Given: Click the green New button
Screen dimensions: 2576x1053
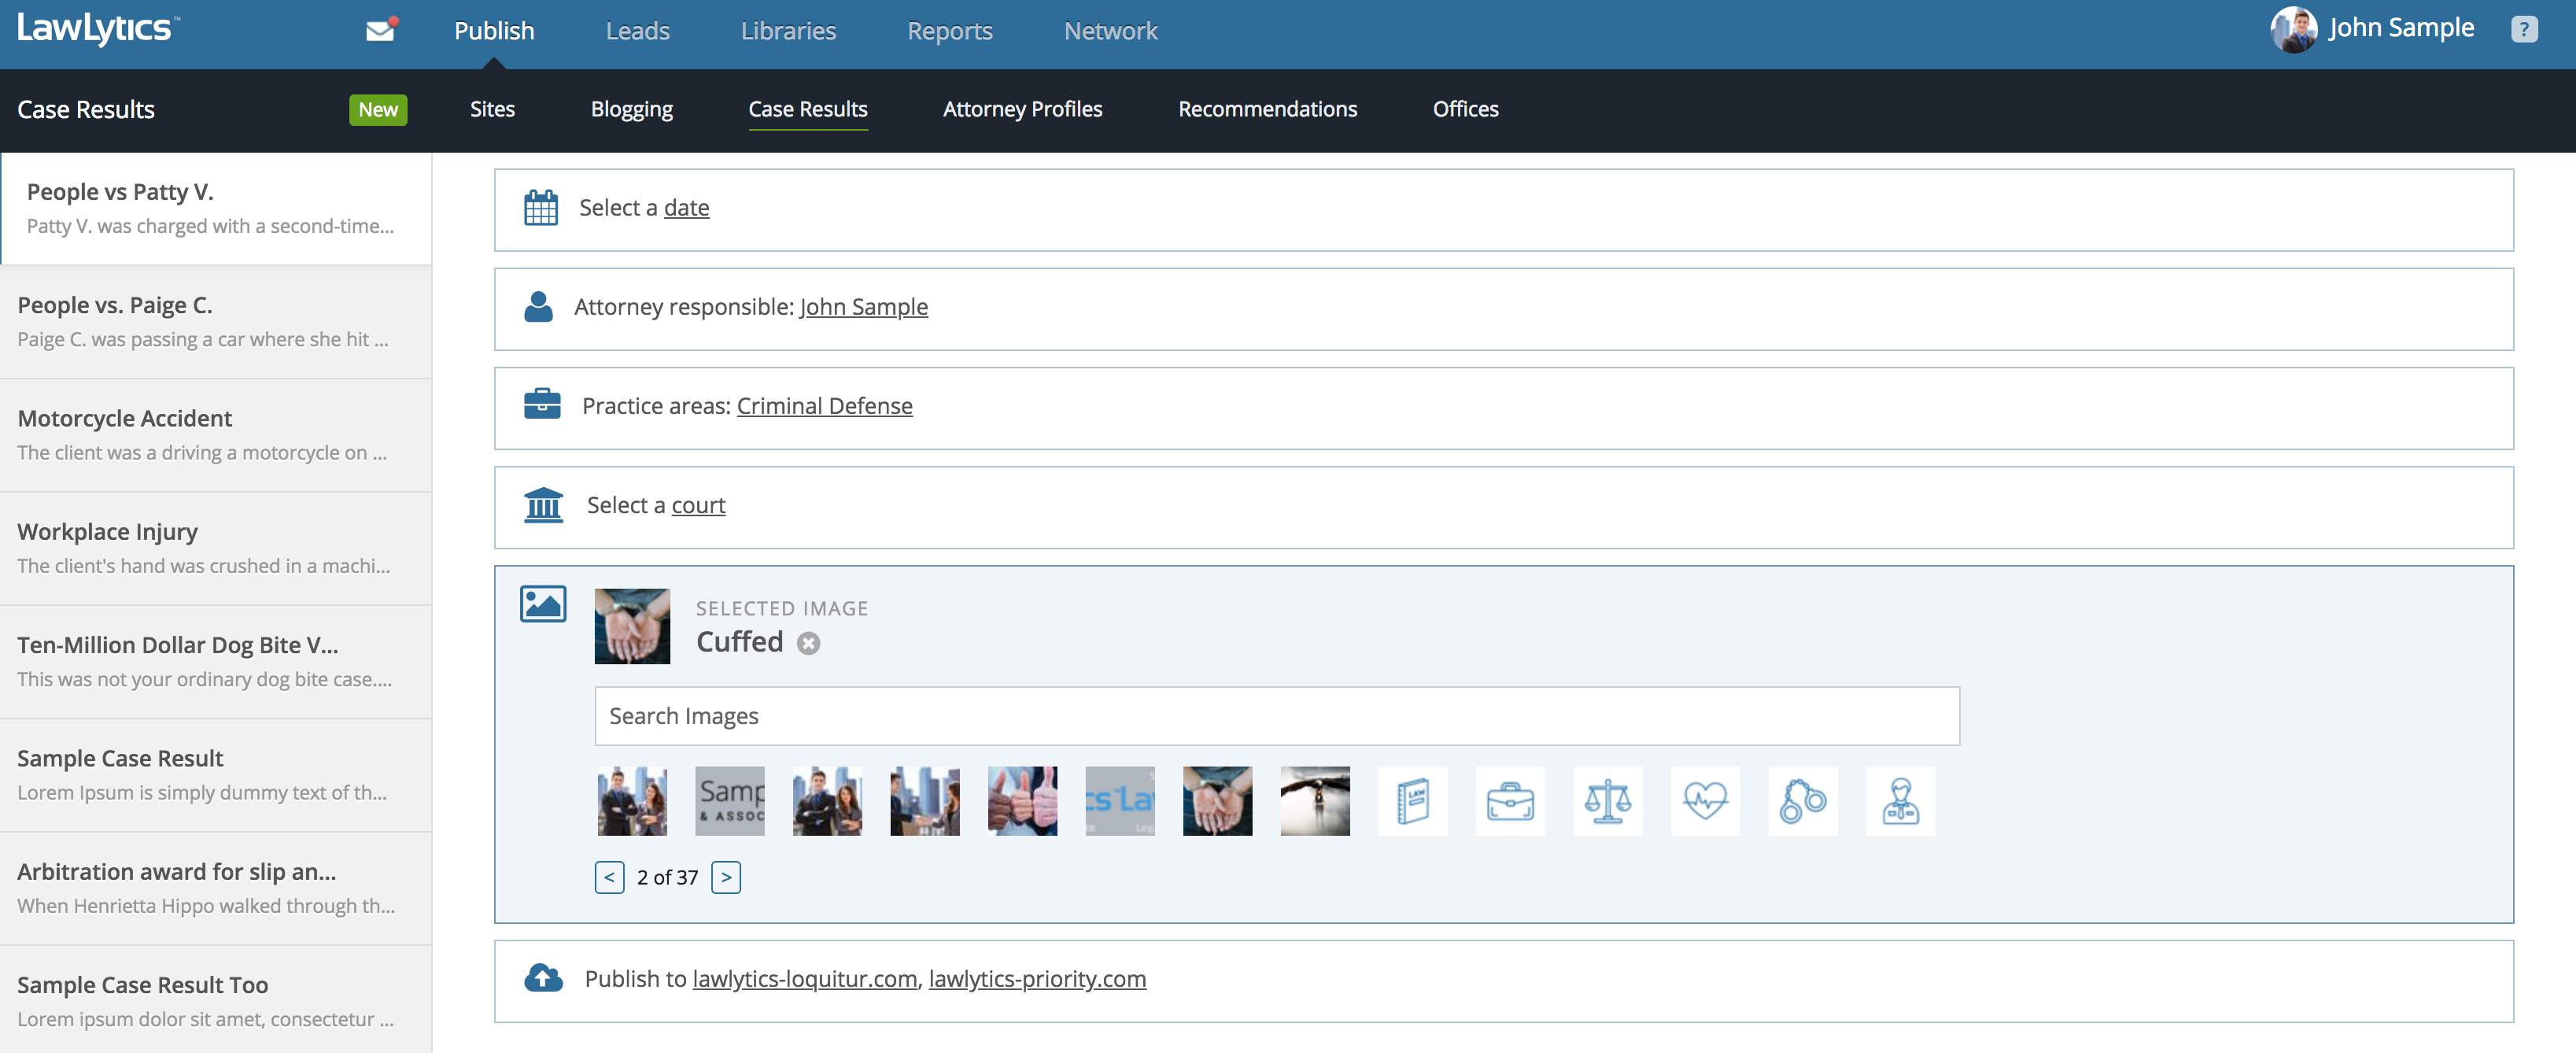Looking at the screenshot, I should [x=378, y=110].
